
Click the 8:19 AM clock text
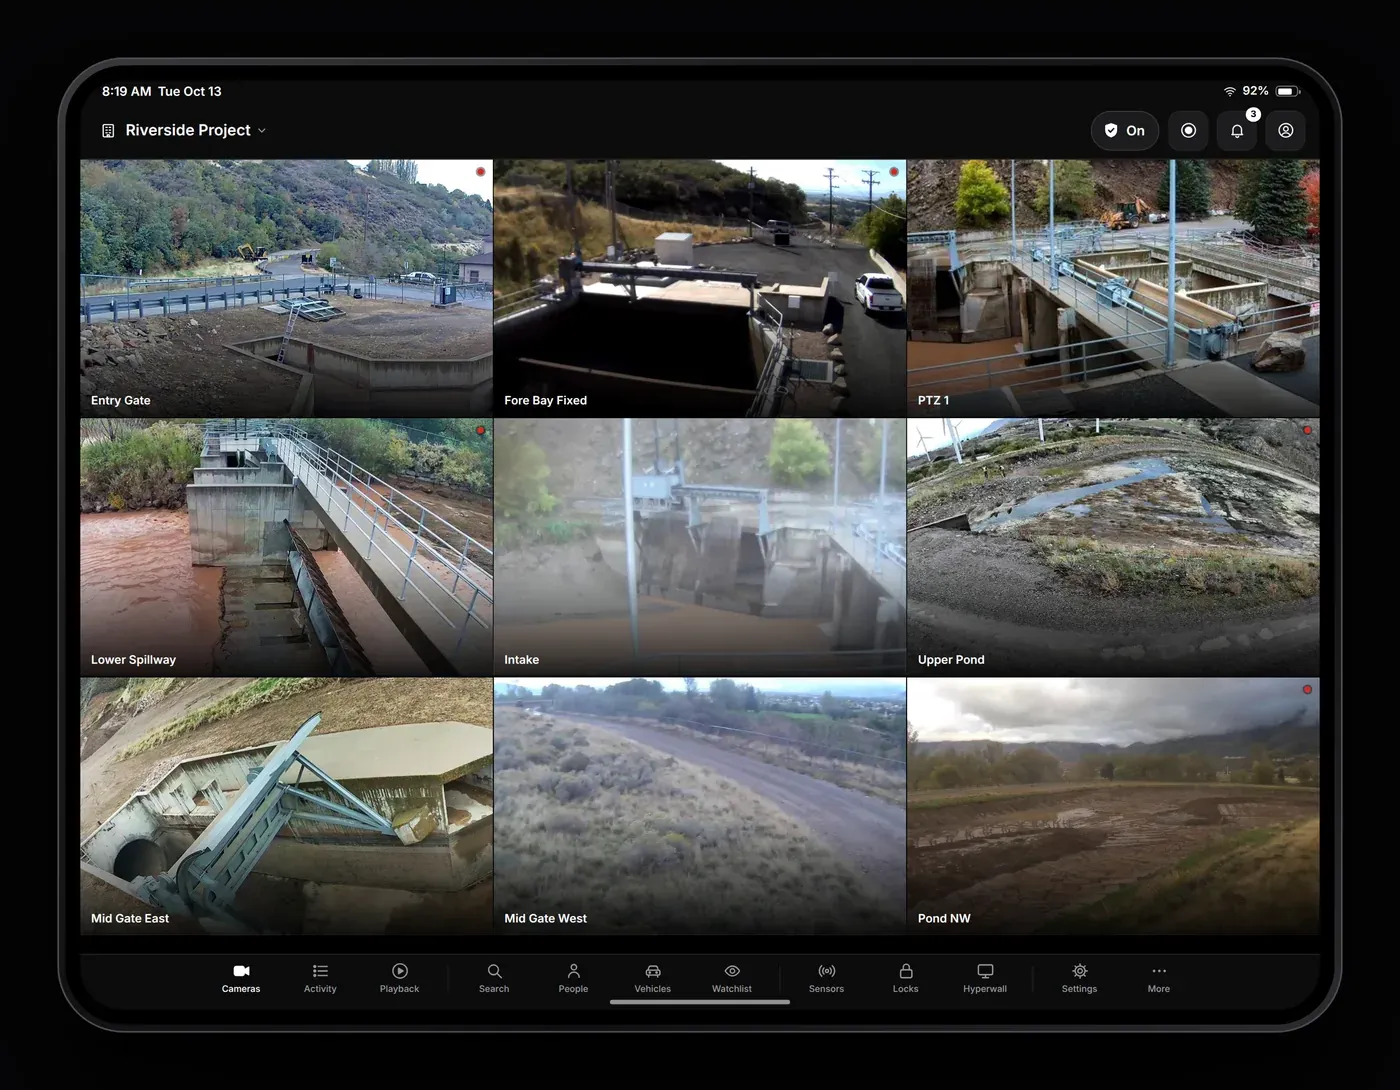coord(126,91)
